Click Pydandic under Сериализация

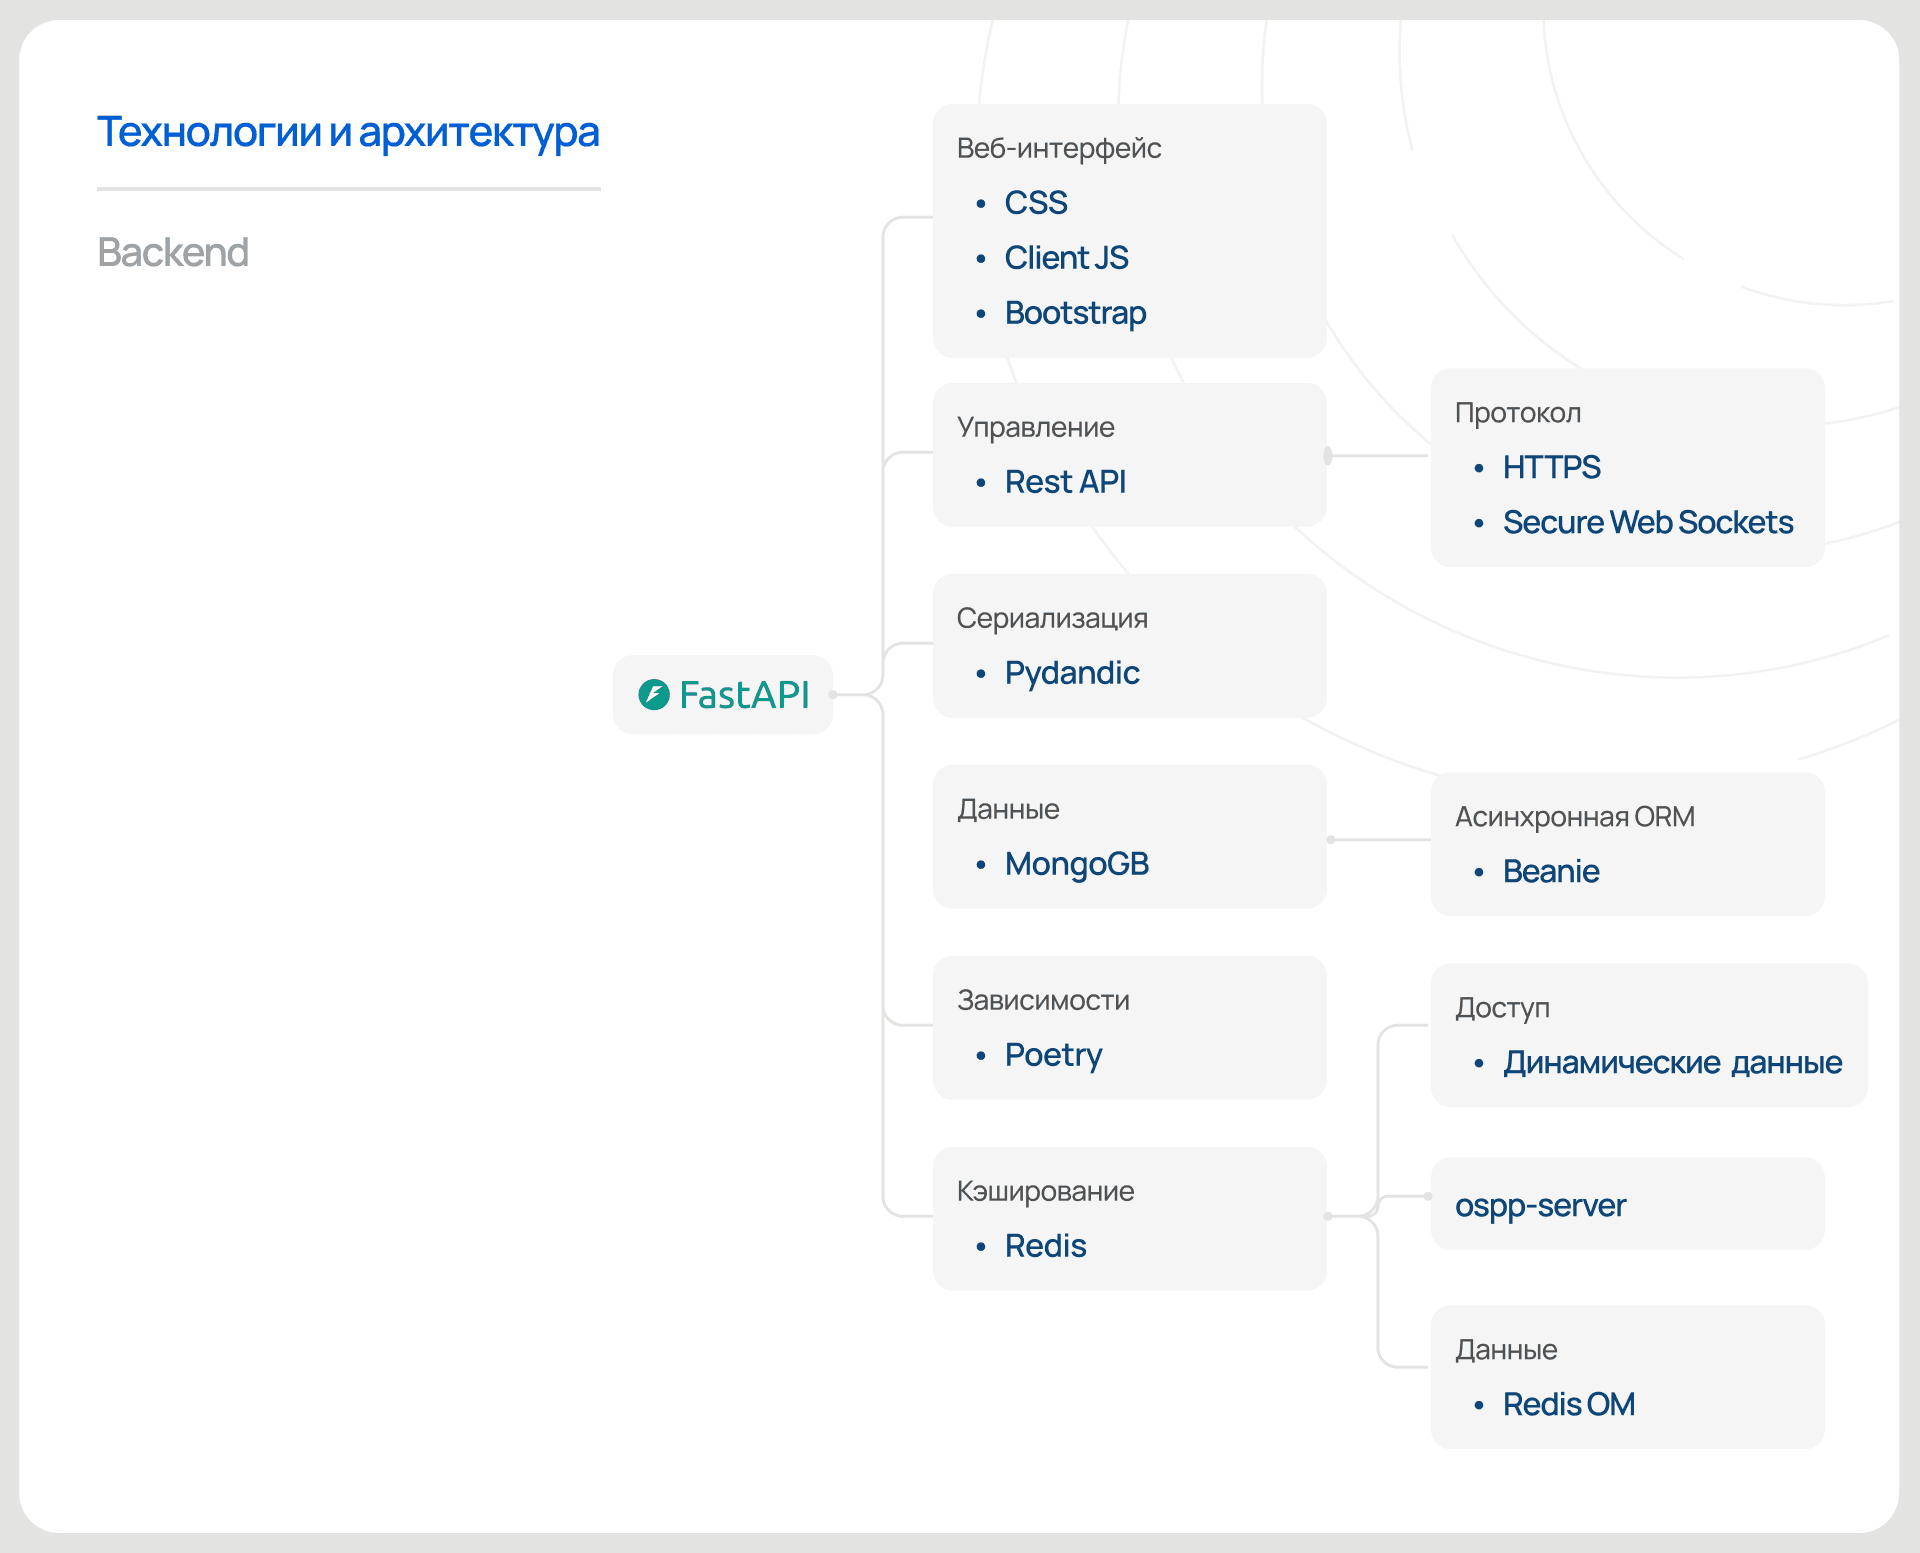click(x=1072, y=673)
